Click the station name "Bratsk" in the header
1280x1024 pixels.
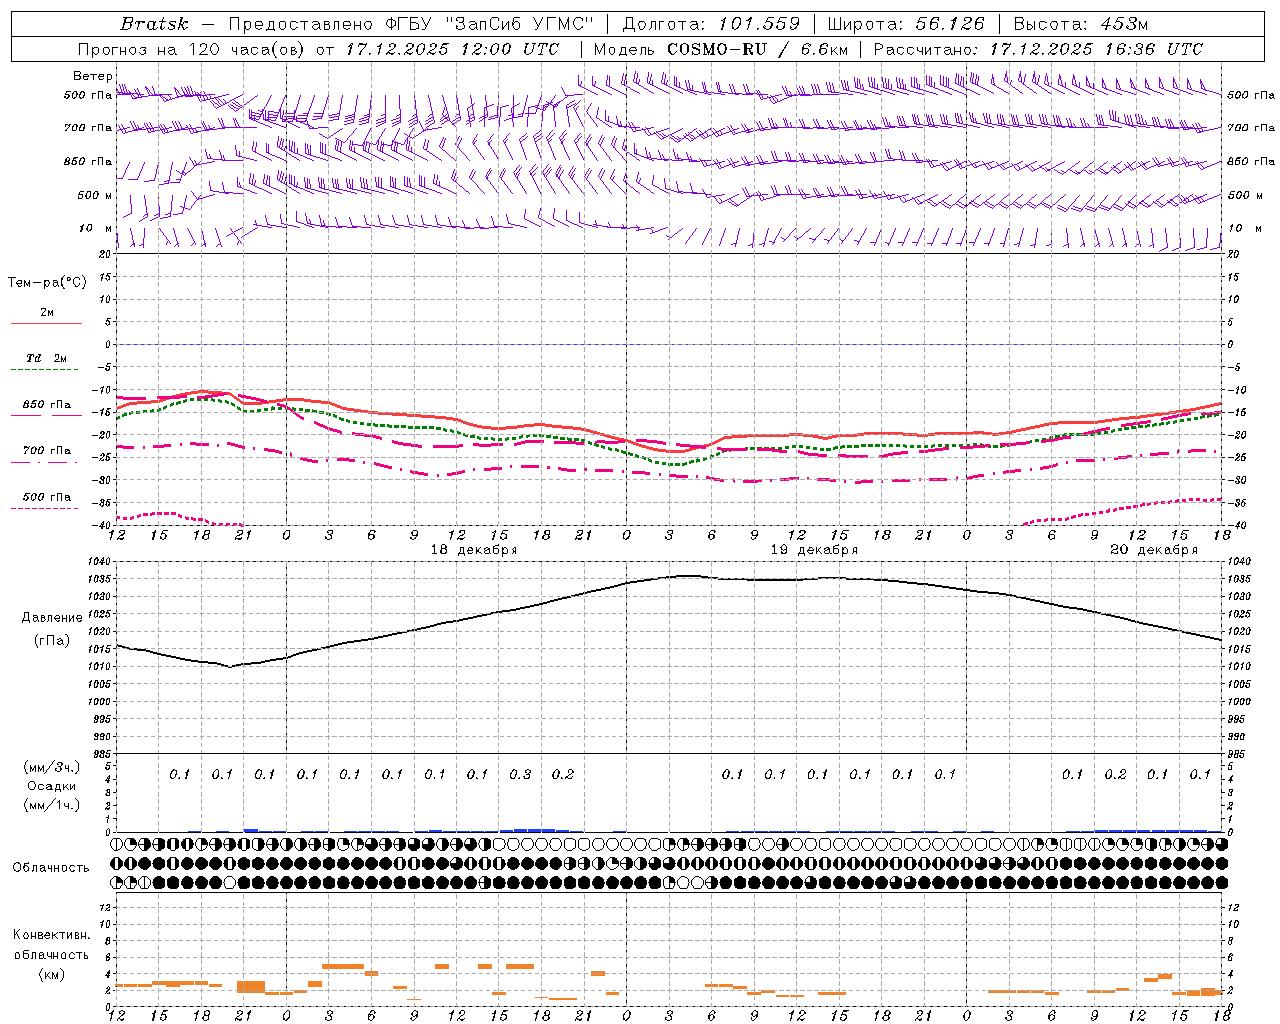coord(154,24)
